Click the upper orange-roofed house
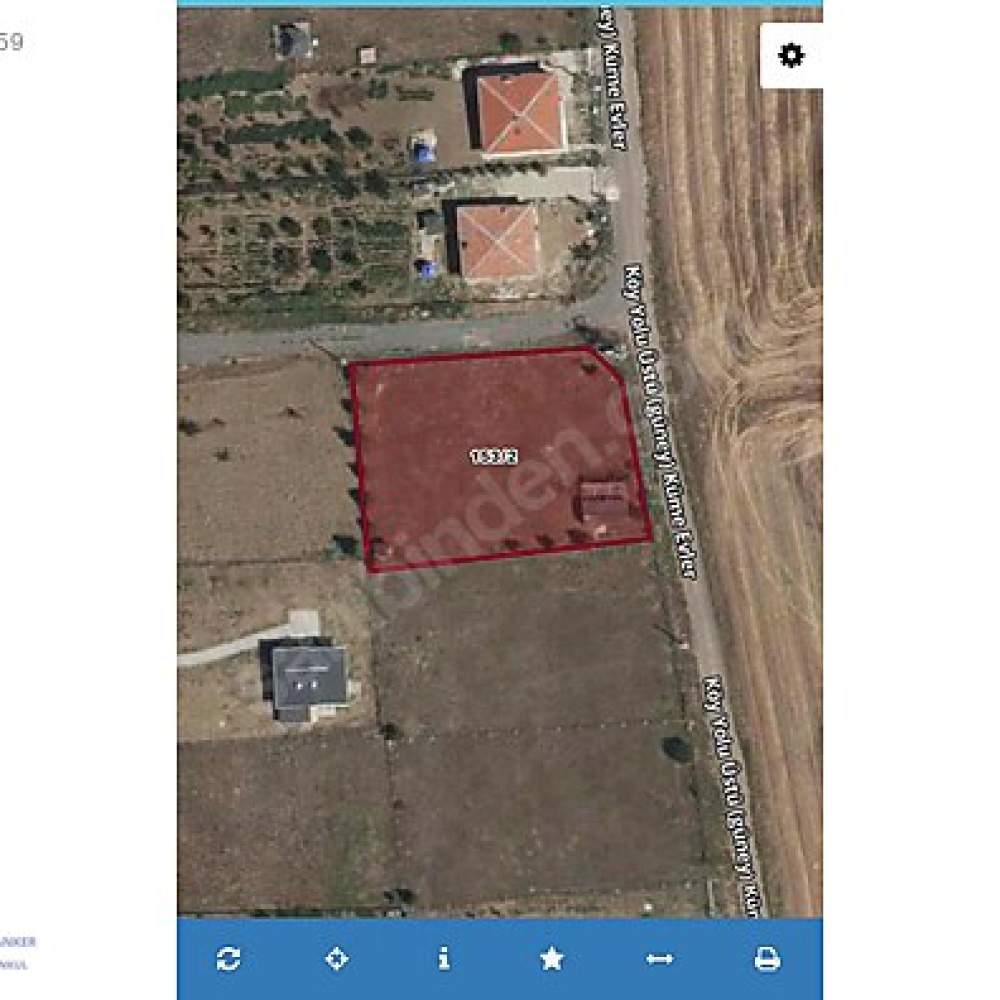1000x1000 pixels. click(x=520, y=112)
